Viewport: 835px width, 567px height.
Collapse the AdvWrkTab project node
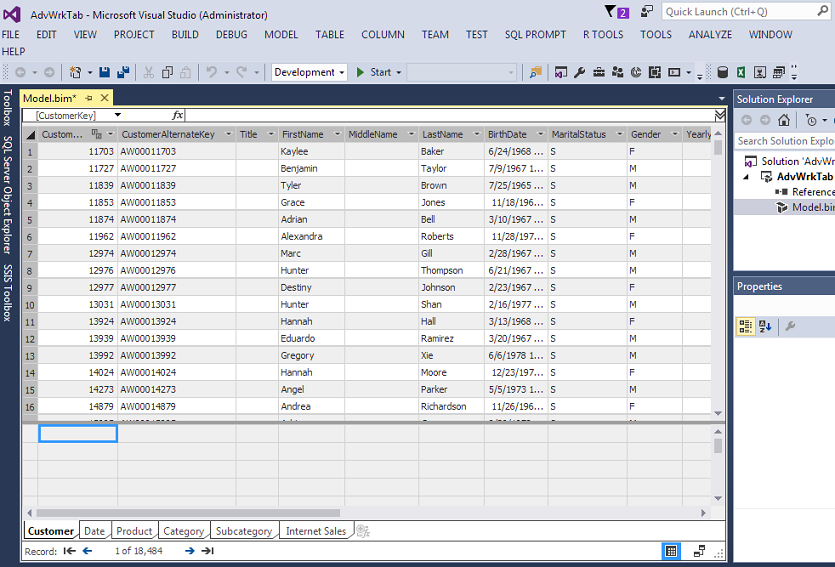coord(746,176)
